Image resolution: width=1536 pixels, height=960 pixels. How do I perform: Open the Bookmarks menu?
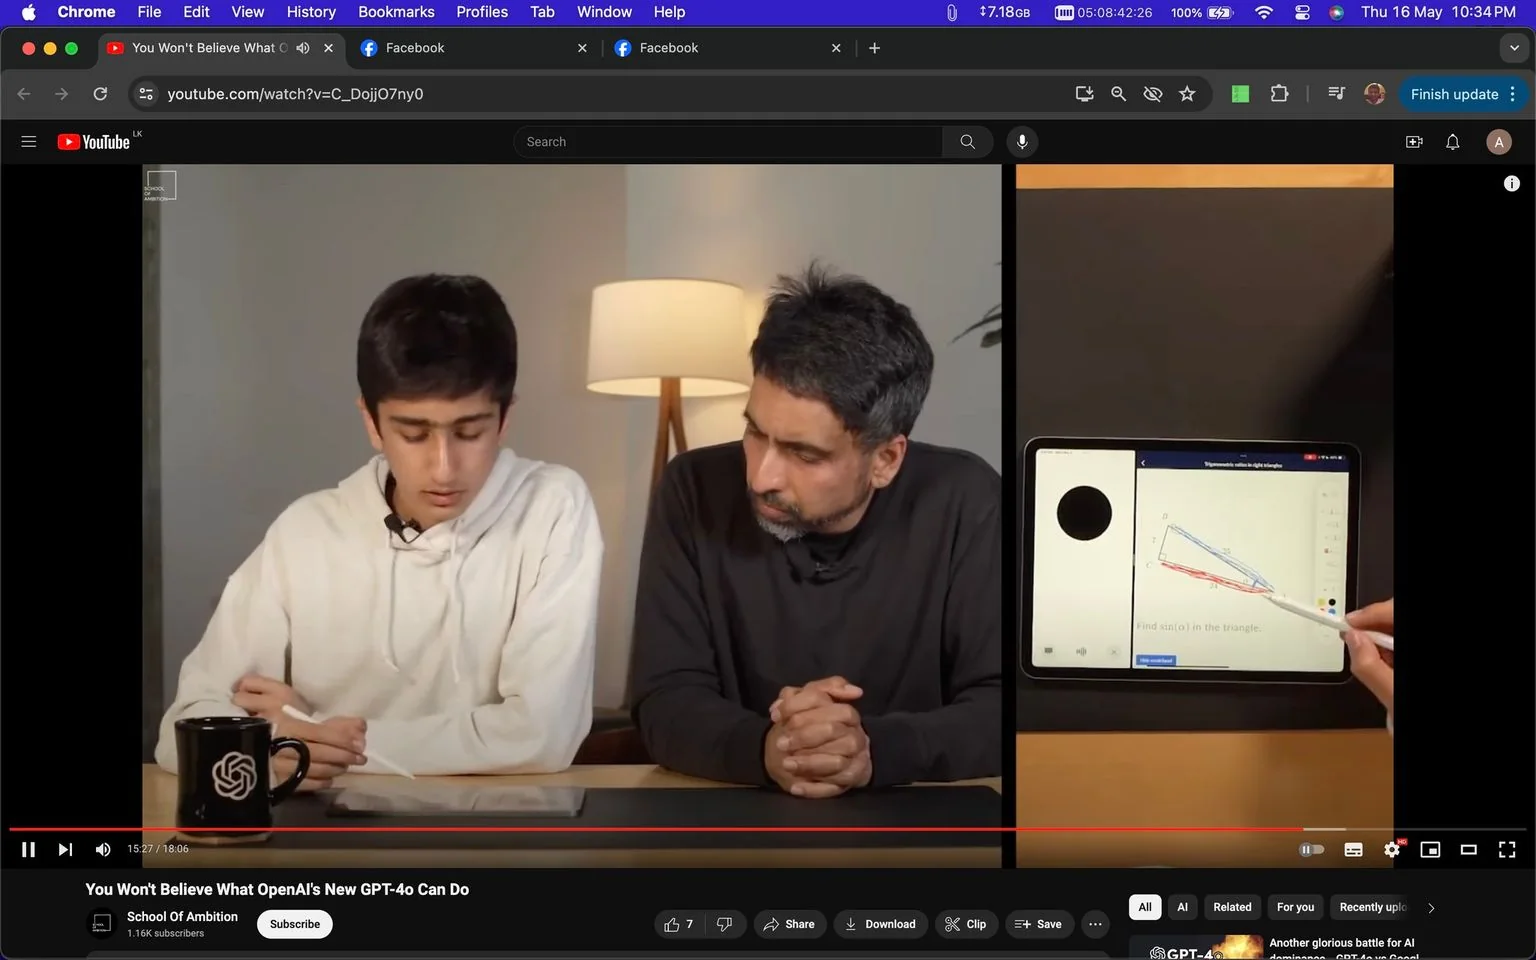[396, 12]
